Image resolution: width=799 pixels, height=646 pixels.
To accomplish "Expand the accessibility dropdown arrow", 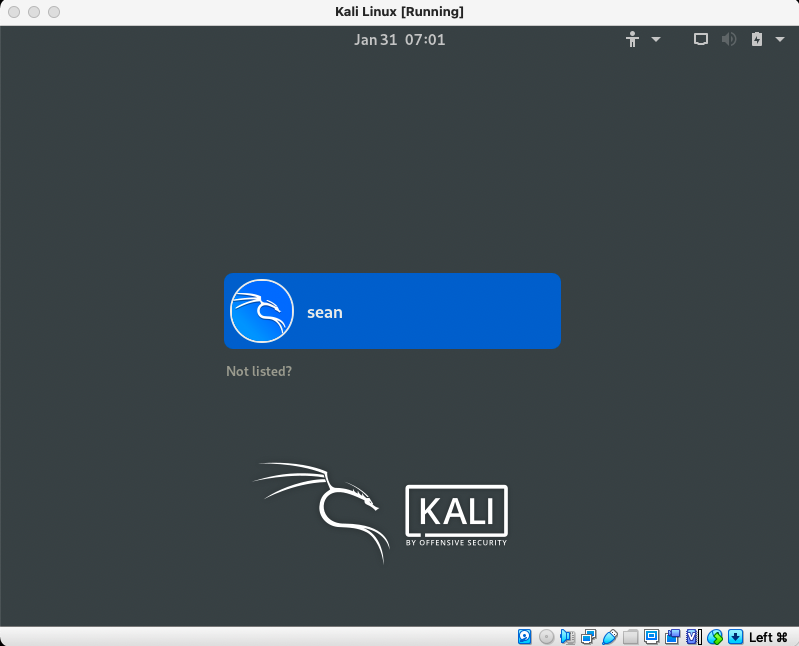I will [656, 39].
